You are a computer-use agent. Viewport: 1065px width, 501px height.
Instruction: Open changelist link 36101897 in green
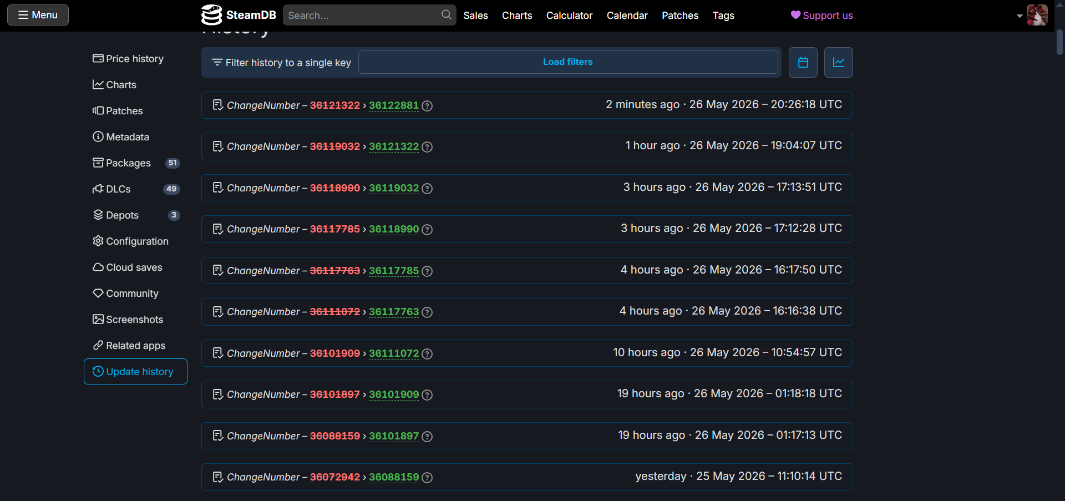(394, 436)
